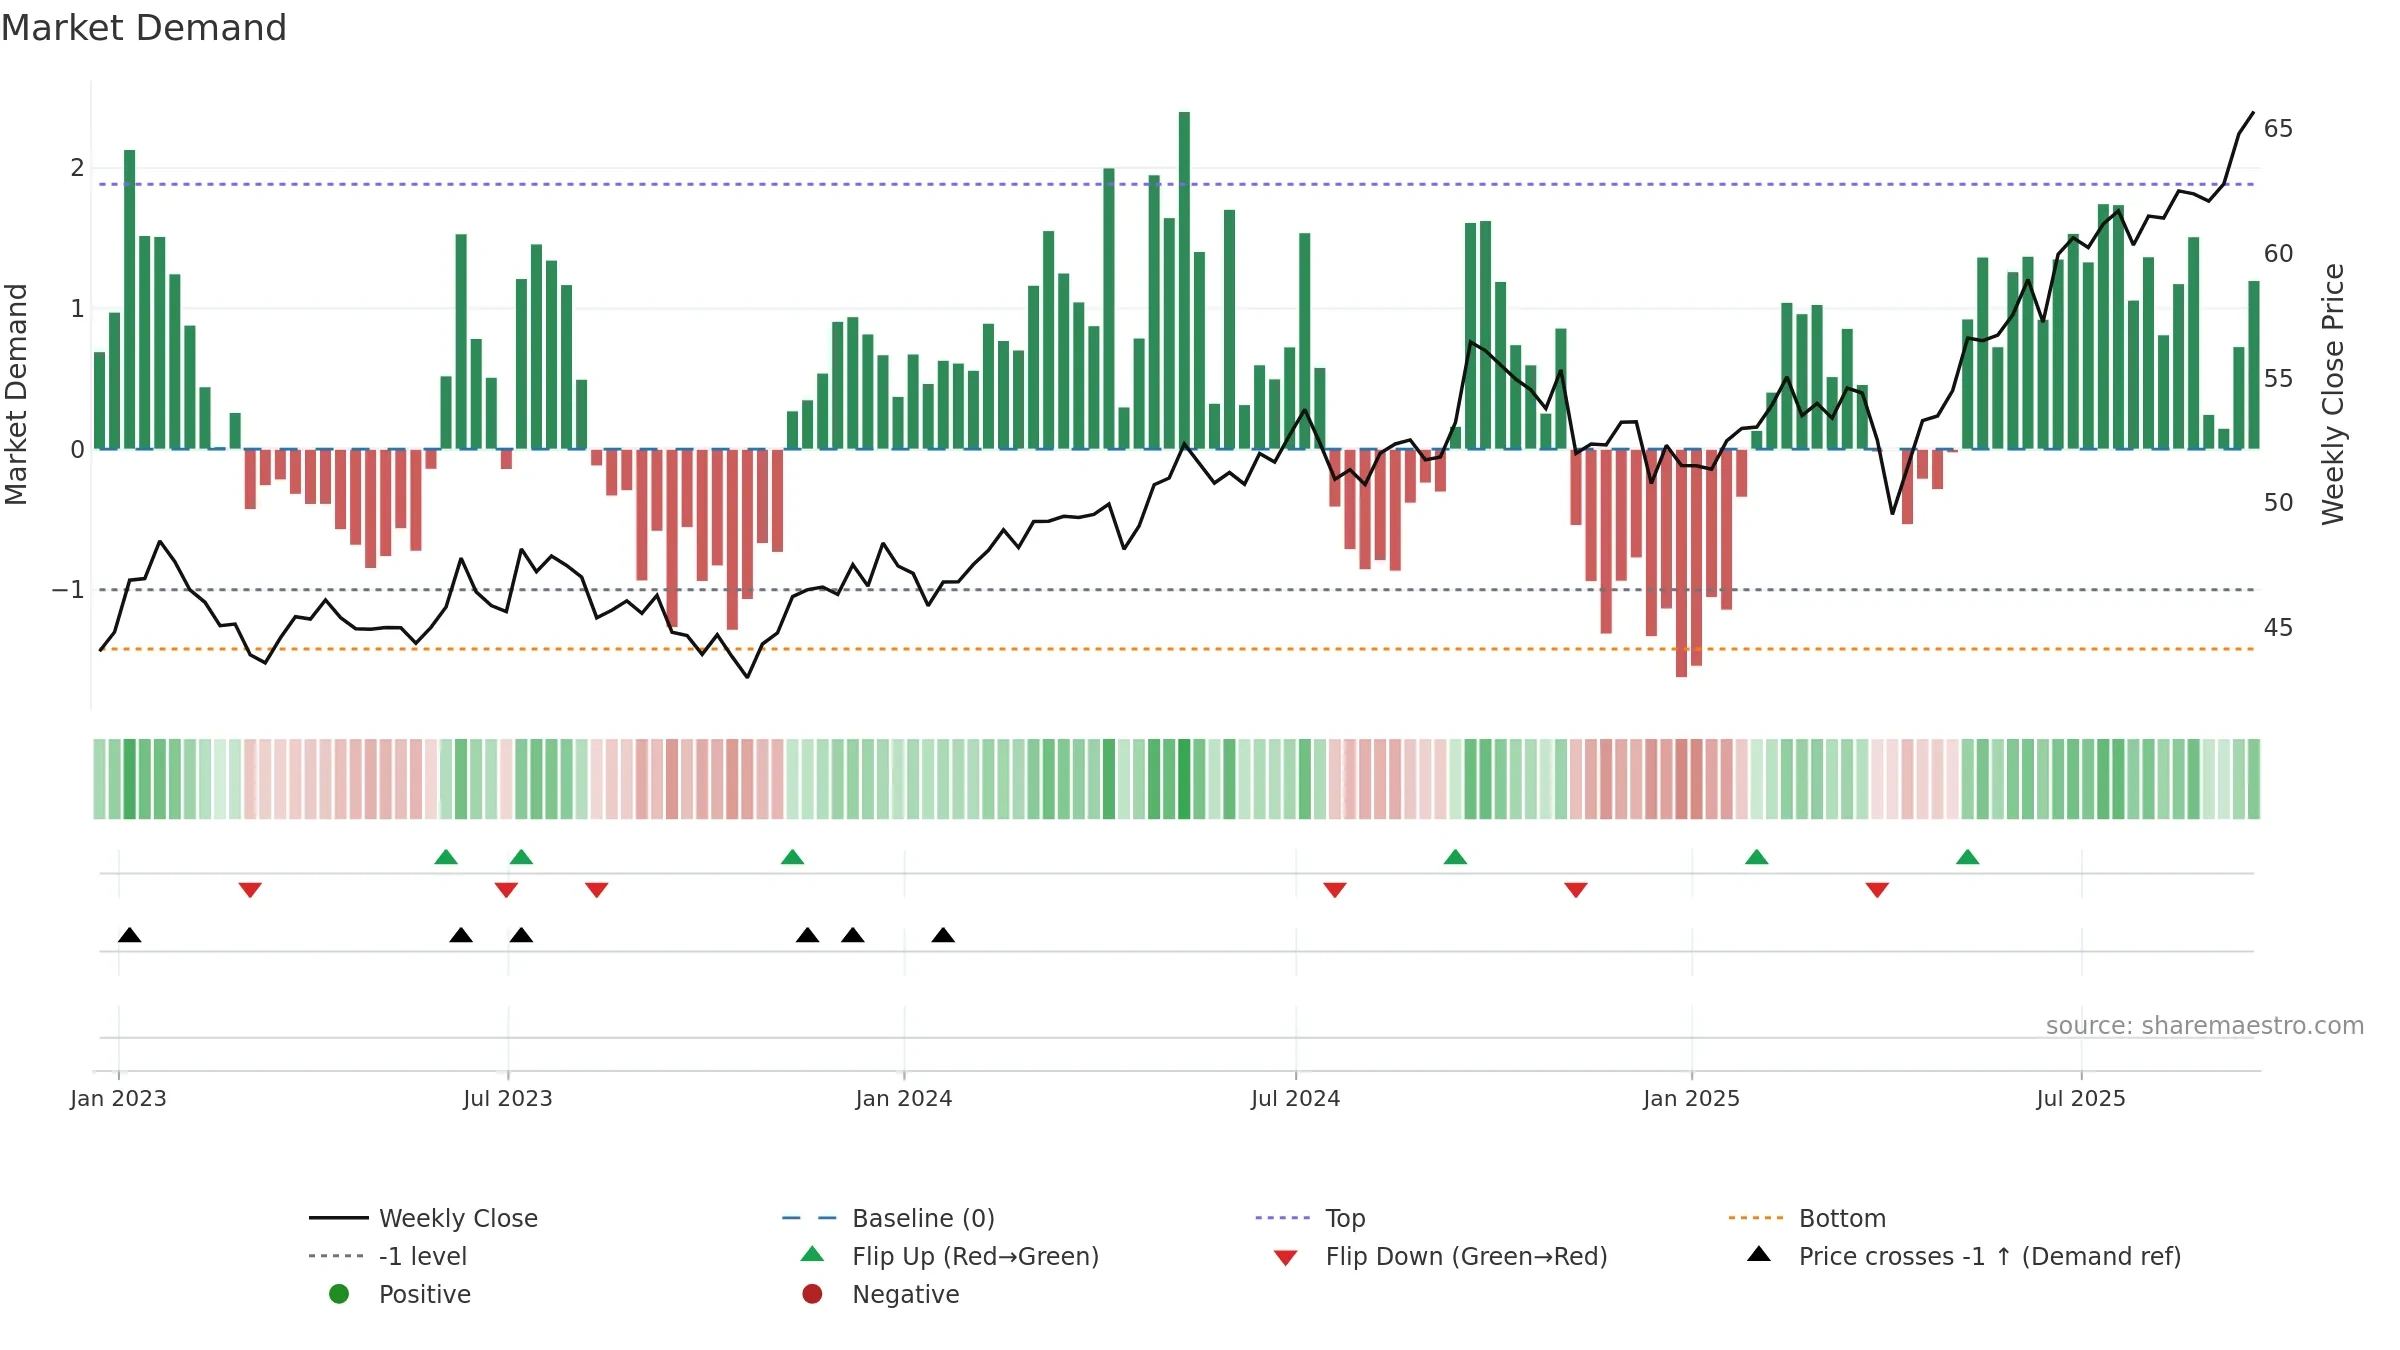Click the 65 price axis tick

(x=2278, y=129)
